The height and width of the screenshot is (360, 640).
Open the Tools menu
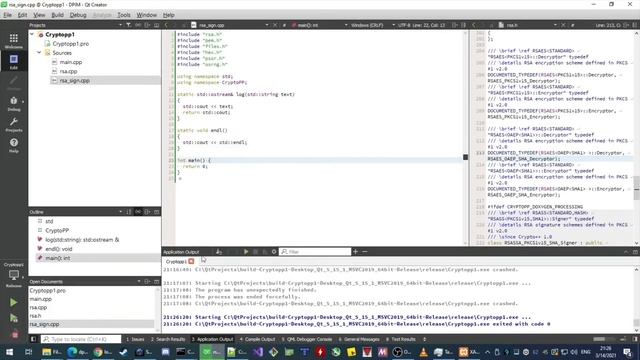pyautogui.click(x=124, y=15)
